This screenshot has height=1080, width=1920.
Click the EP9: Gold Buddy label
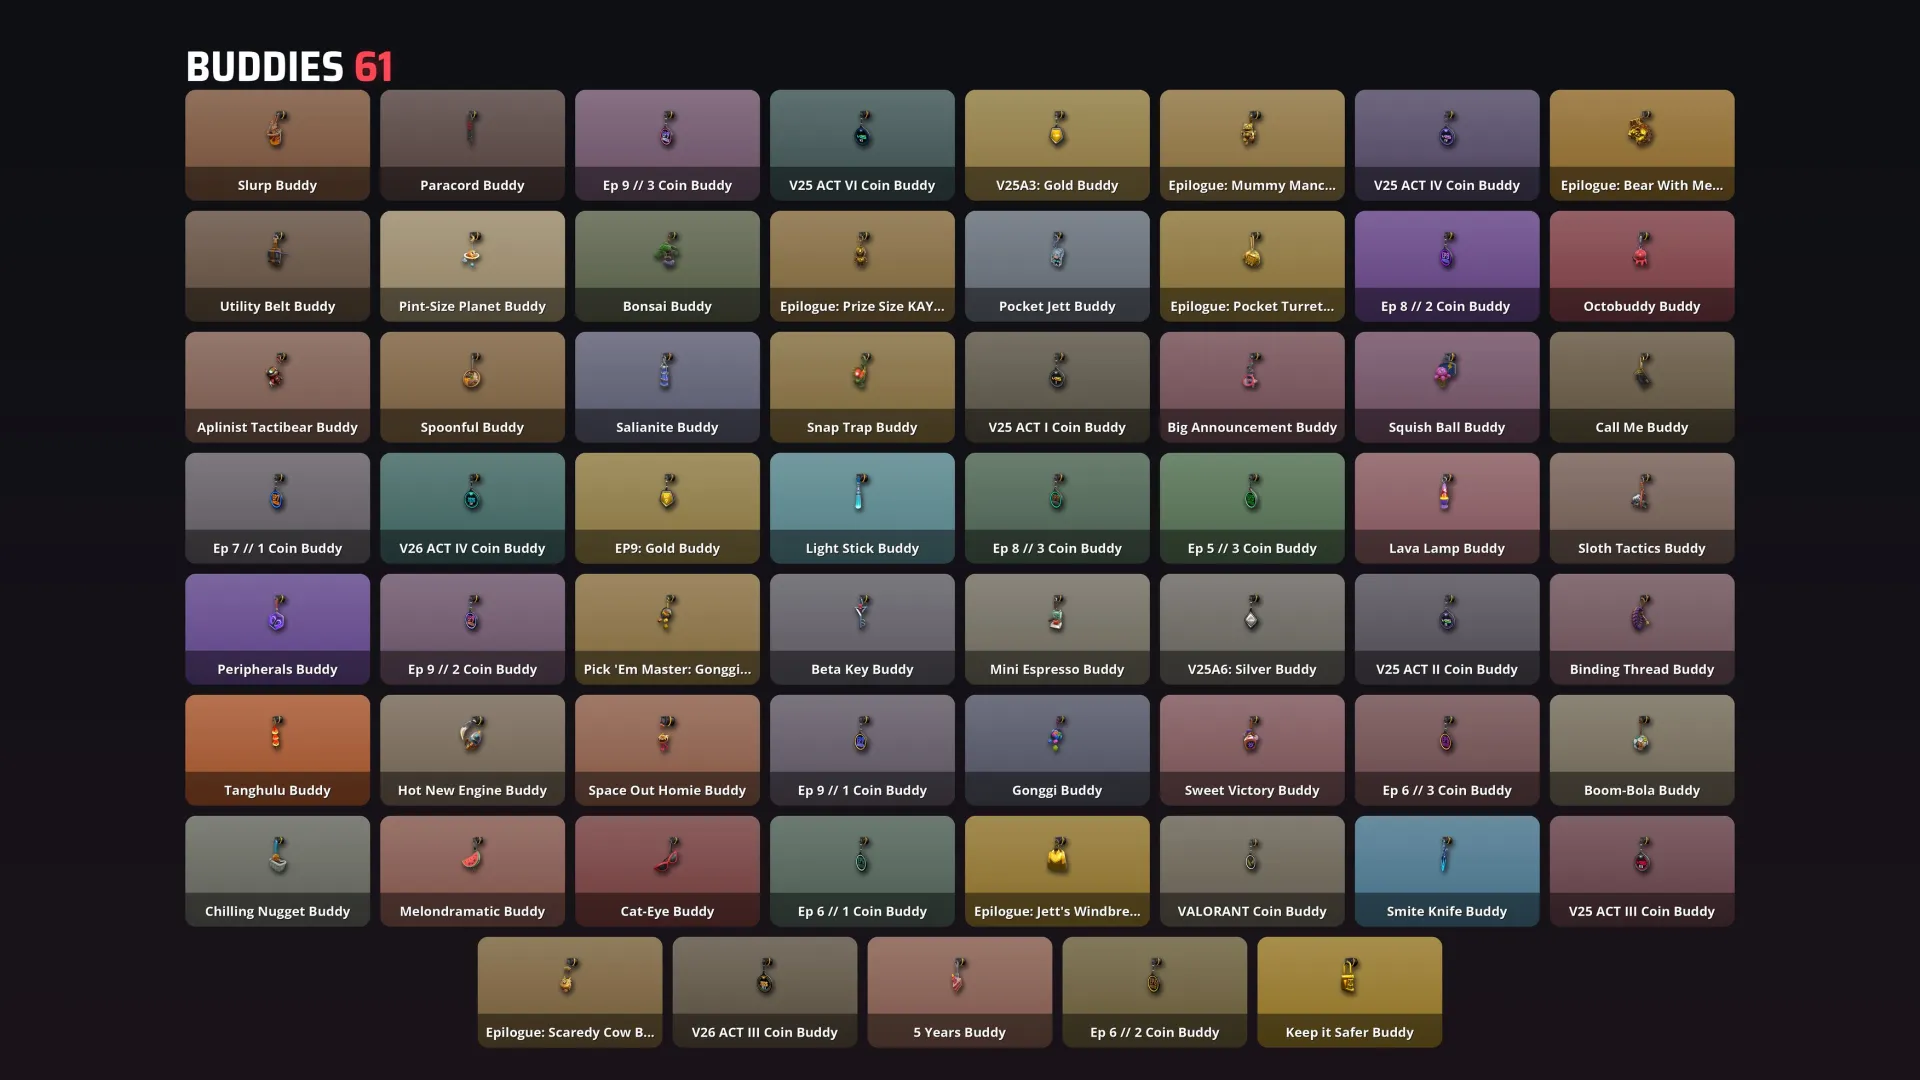[x=667, y=548]
